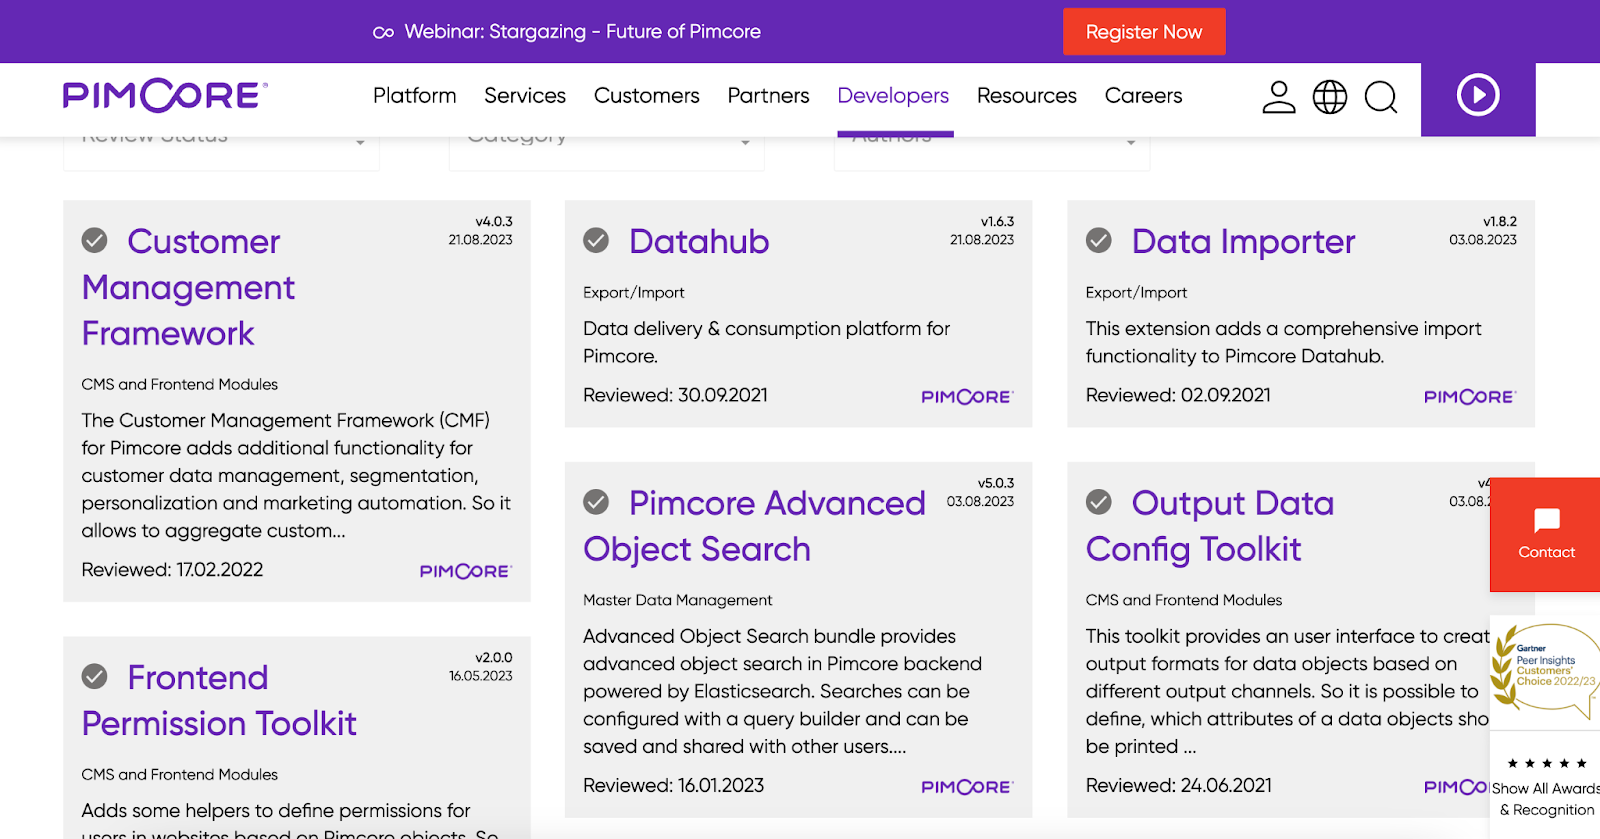Click check icon for Output Data Config Toolkit
The image size is (1600, 839).
(1099, 502)
